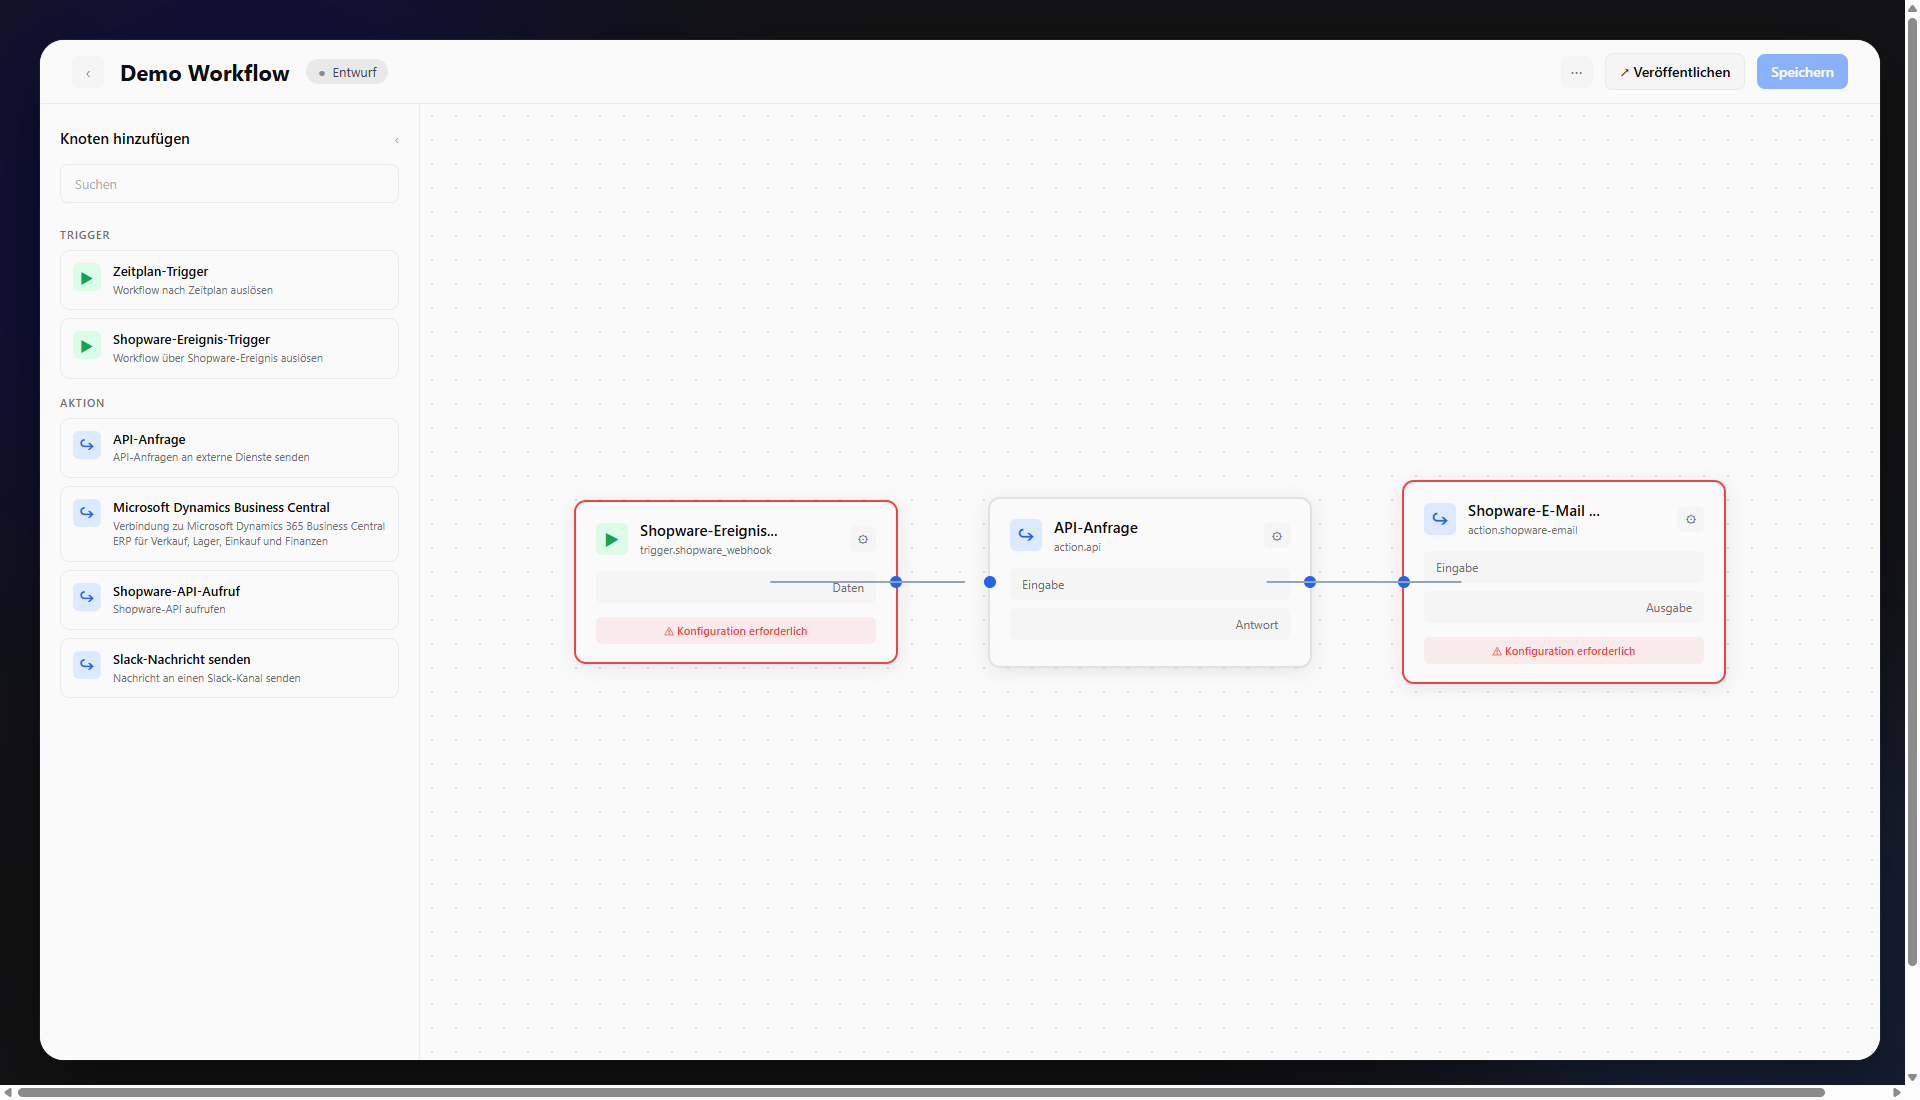This screenshot has height=1100, width=1920.
Task: Select the Zeitplan-Trigger play icon
Action: 86,279
